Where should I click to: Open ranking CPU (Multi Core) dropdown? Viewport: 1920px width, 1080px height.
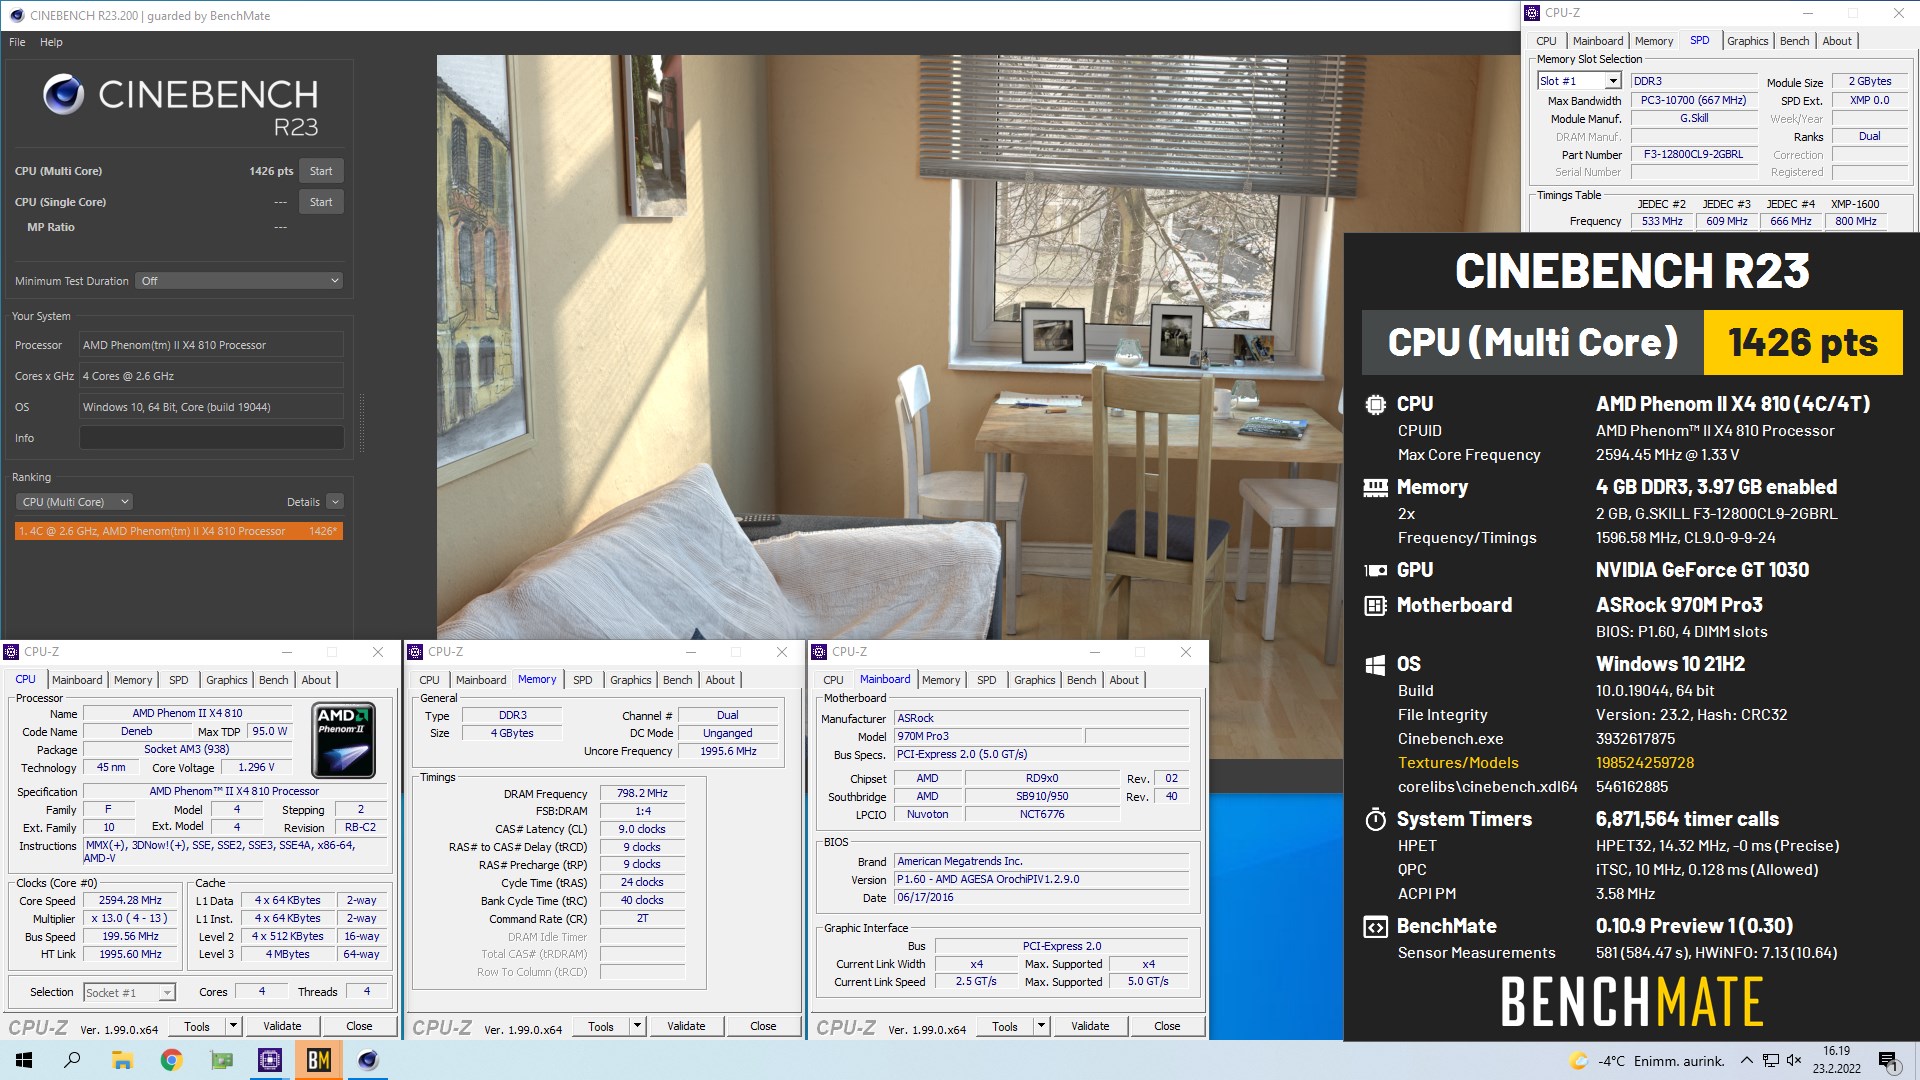click(74, 502)
